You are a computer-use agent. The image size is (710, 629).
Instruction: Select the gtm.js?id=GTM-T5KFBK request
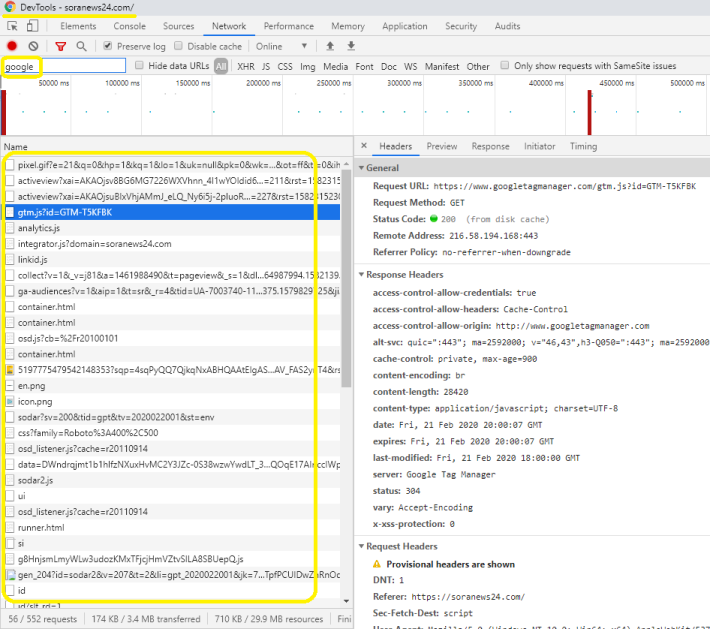point(172,212)
